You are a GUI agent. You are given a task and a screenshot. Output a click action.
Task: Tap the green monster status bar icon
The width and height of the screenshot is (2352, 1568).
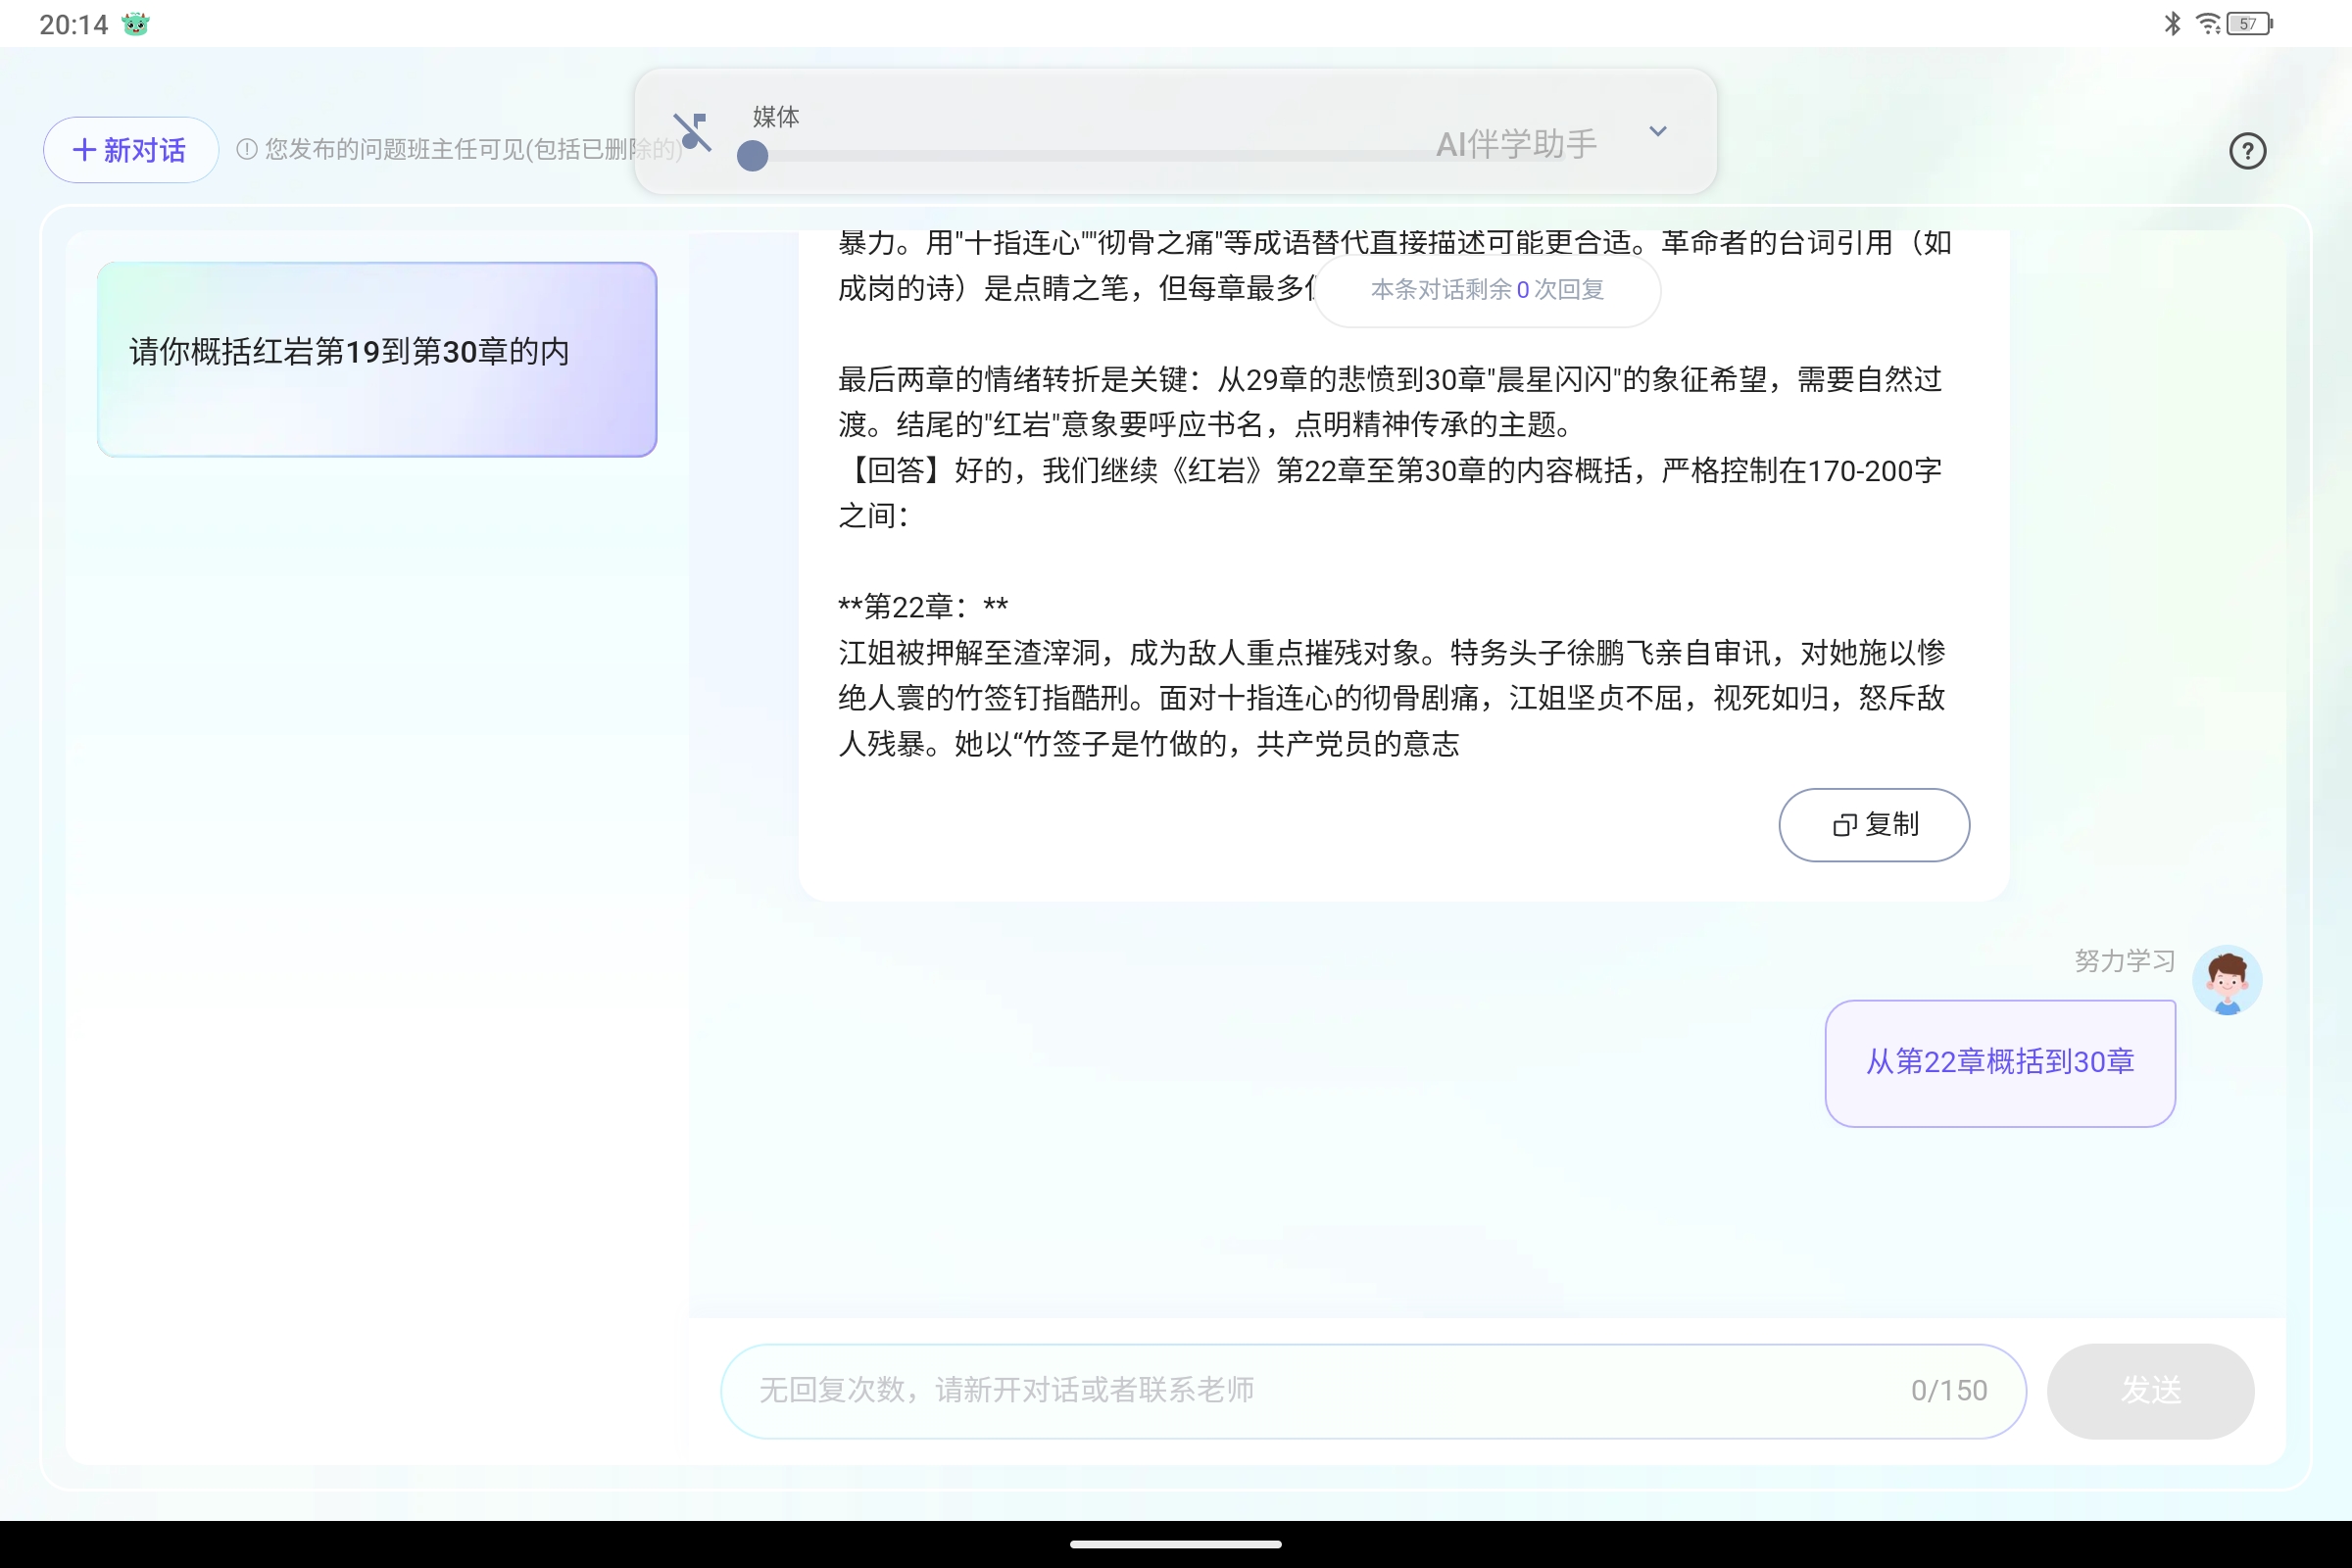coord(135,24)
